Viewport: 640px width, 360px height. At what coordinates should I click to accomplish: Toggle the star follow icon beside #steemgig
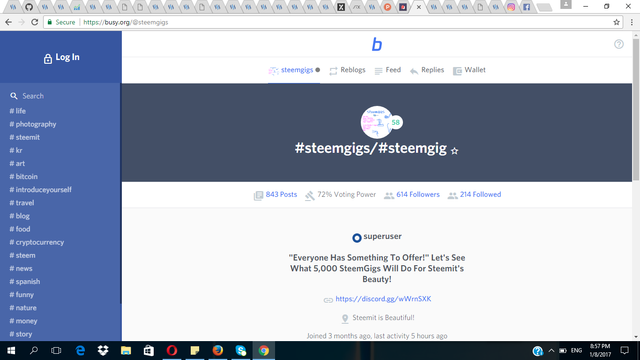454,151
